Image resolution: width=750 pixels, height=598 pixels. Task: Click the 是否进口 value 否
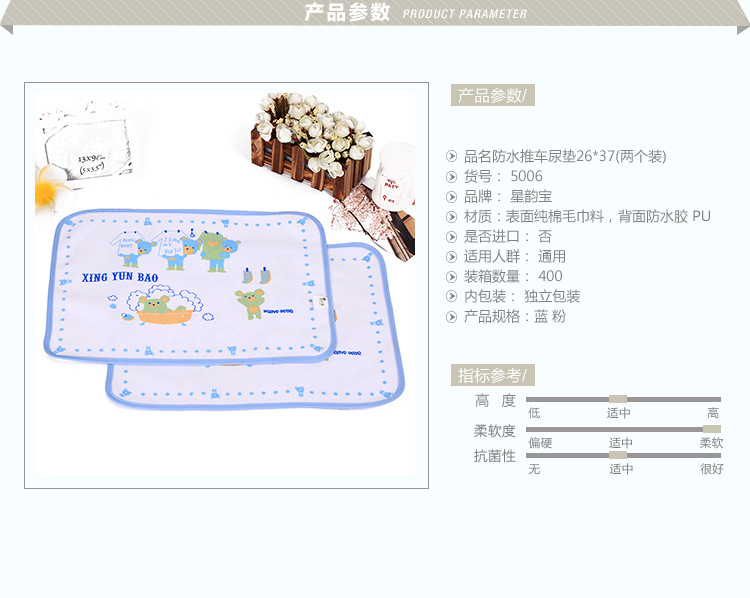(x=545, y=236)
